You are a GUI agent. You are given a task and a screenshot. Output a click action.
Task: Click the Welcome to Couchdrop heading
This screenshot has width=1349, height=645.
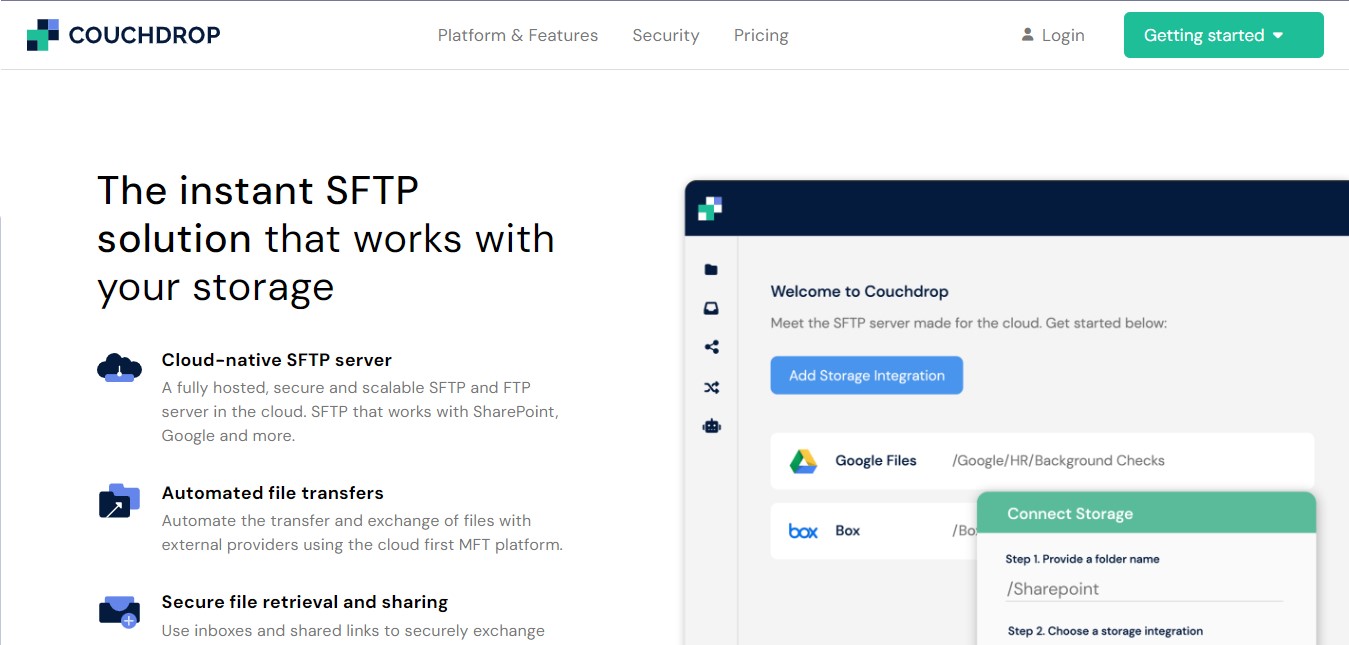pos(859,292)
